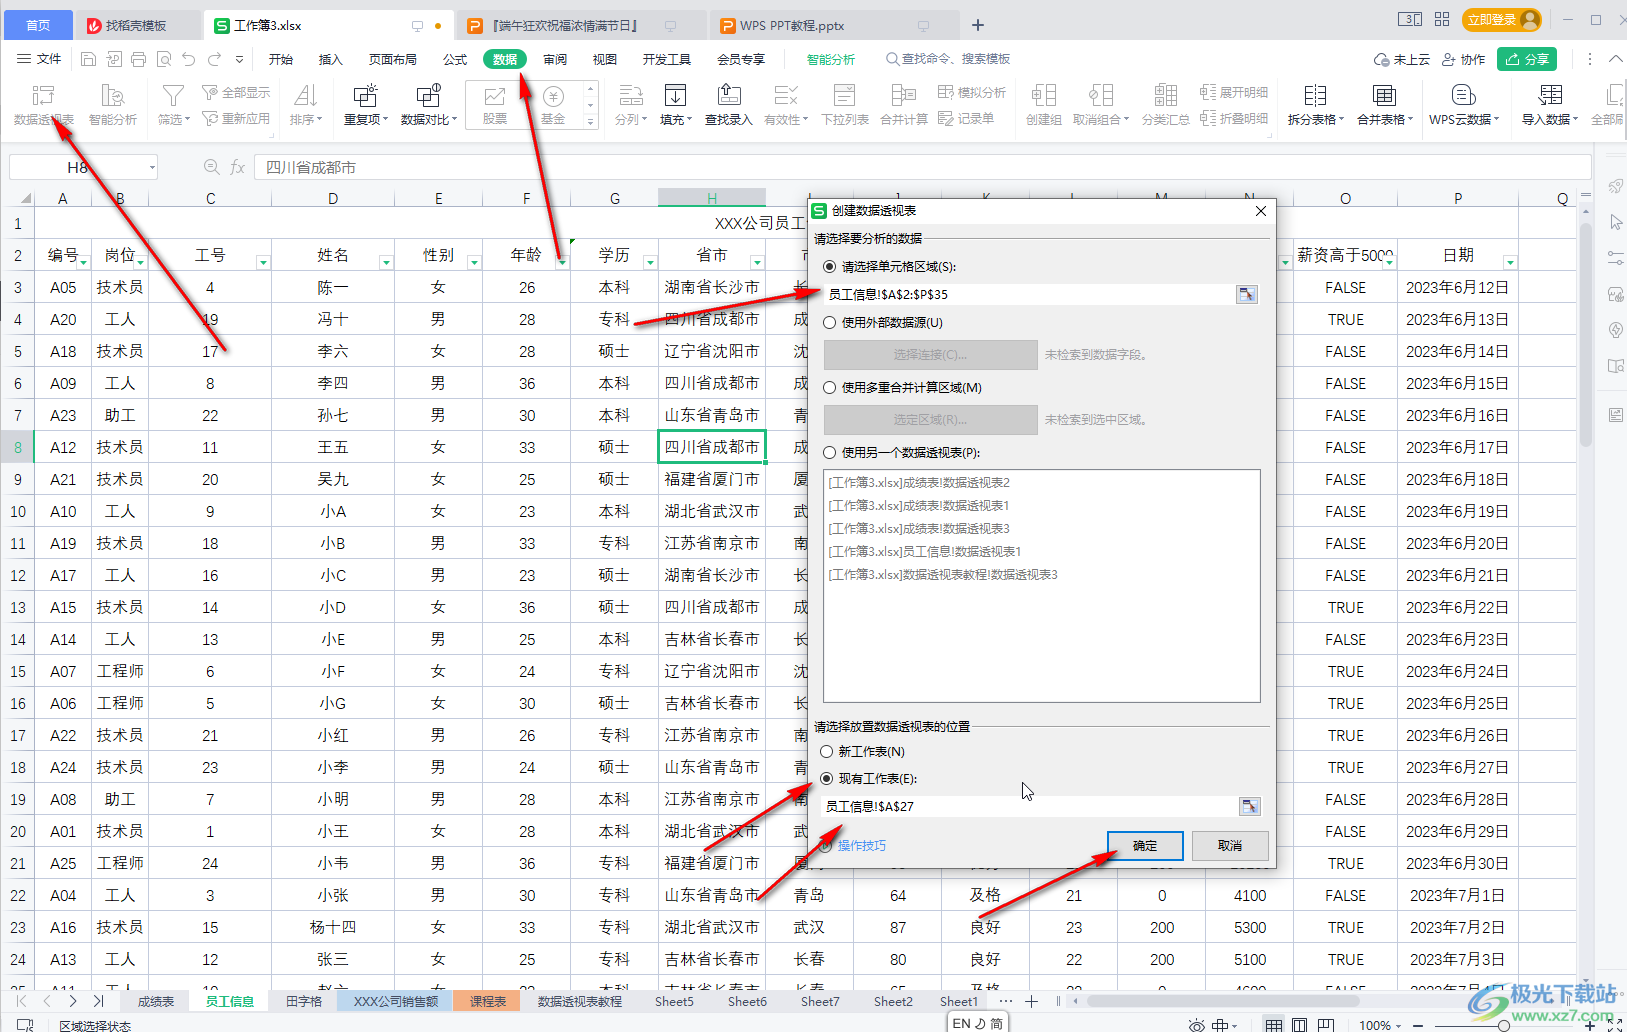Viewport: 1627px width, 1032px height.
Task: Open the 导入数据 import data tool
Action: click(1550, 105)
